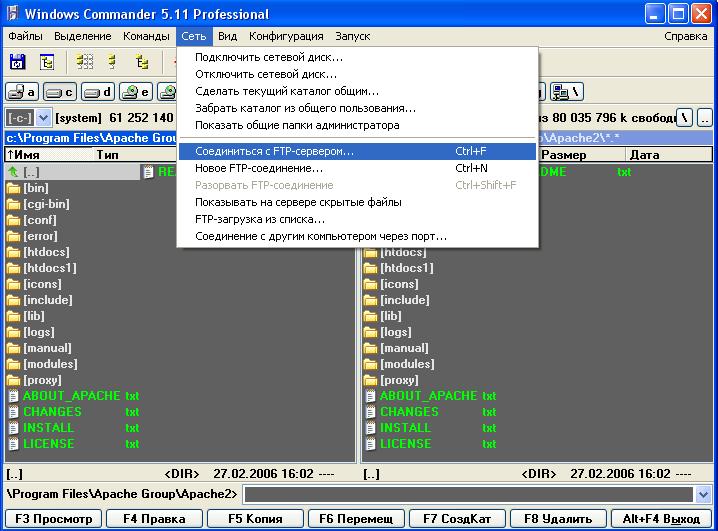Click CHANGES file icon in right panel
718x531 pixels.
[x=370, y=412]
